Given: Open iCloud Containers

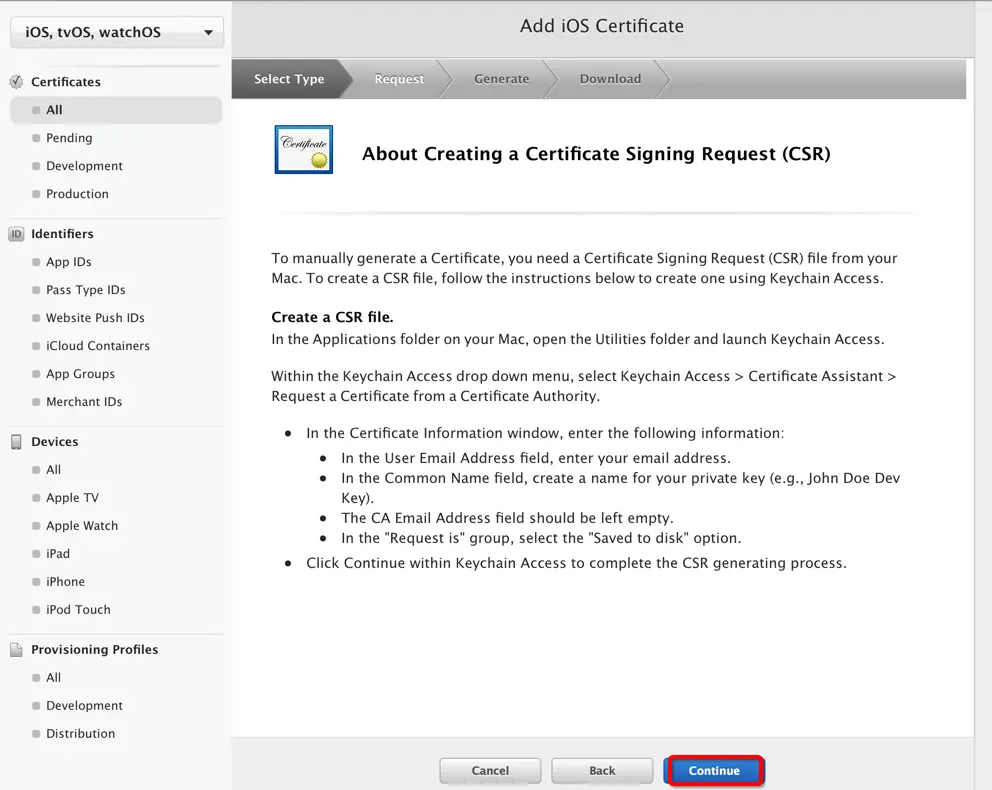Looking at the screenshot, I should pos(97,345).
